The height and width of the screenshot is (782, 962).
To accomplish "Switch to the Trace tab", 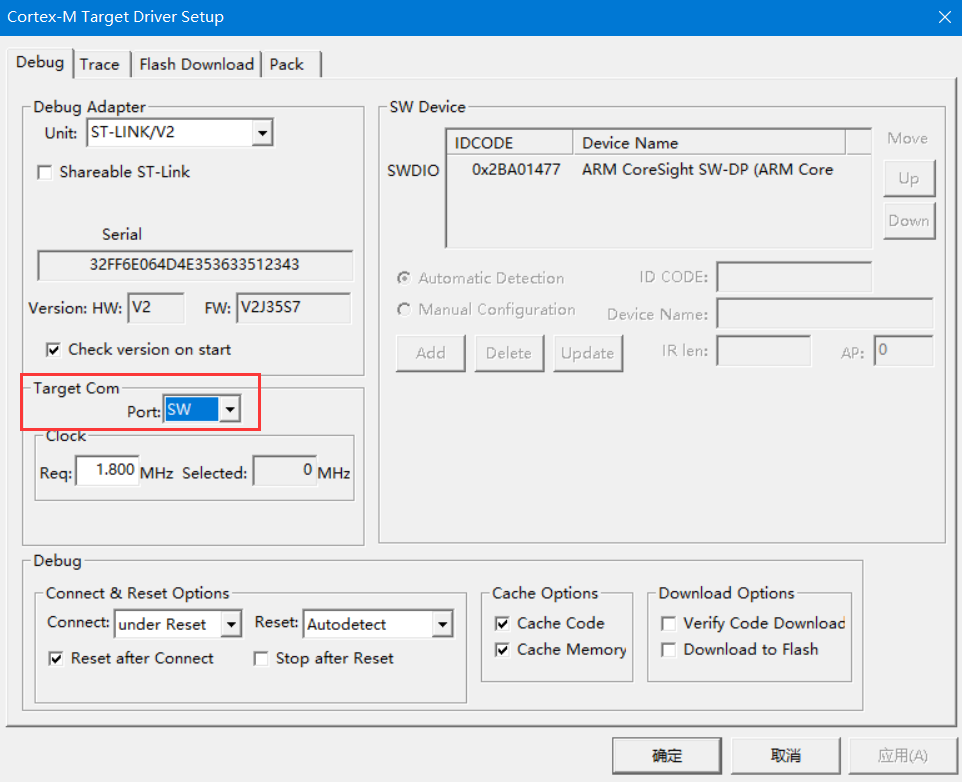I will coord(101,63).
